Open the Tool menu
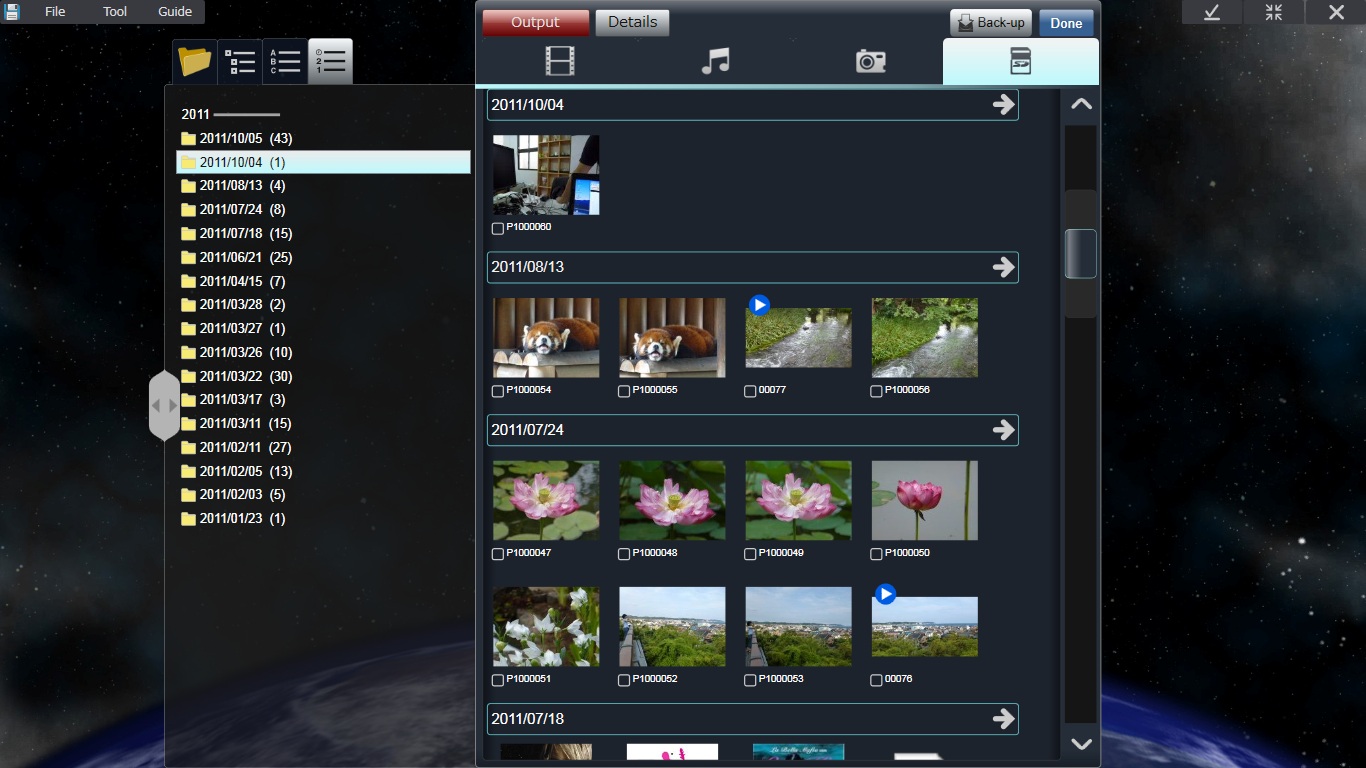 (115, 12)
